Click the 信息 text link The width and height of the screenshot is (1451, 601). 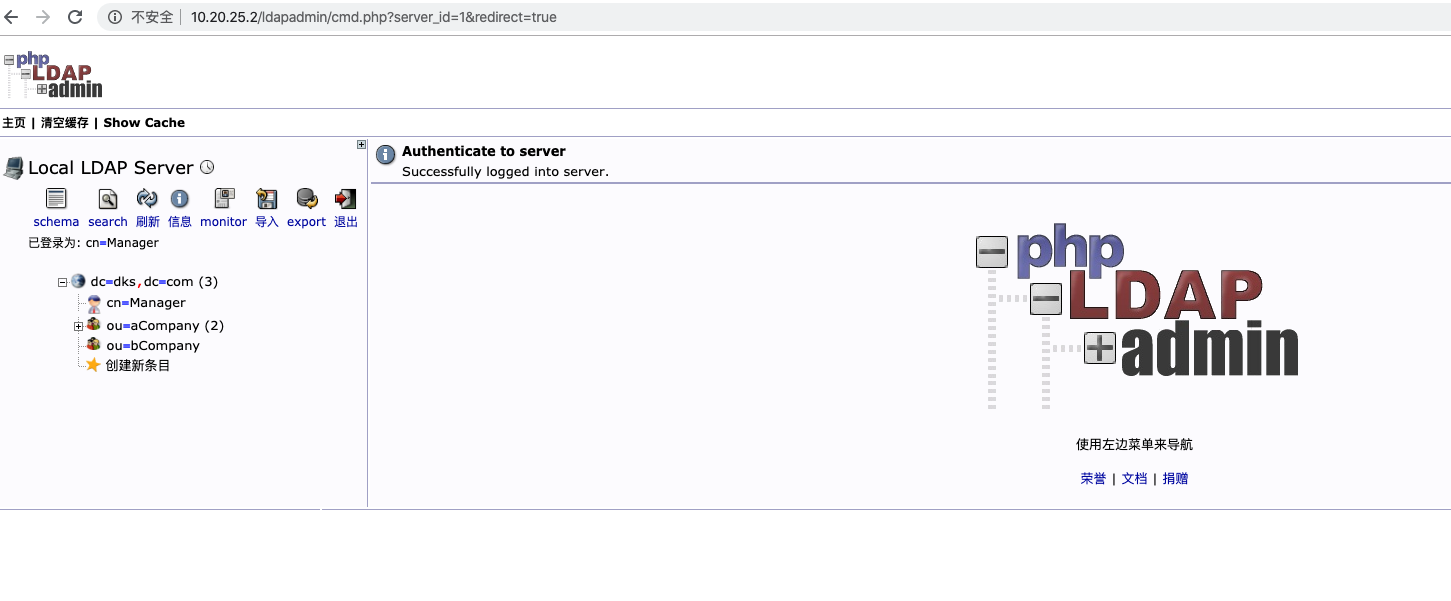coord(180,222)
